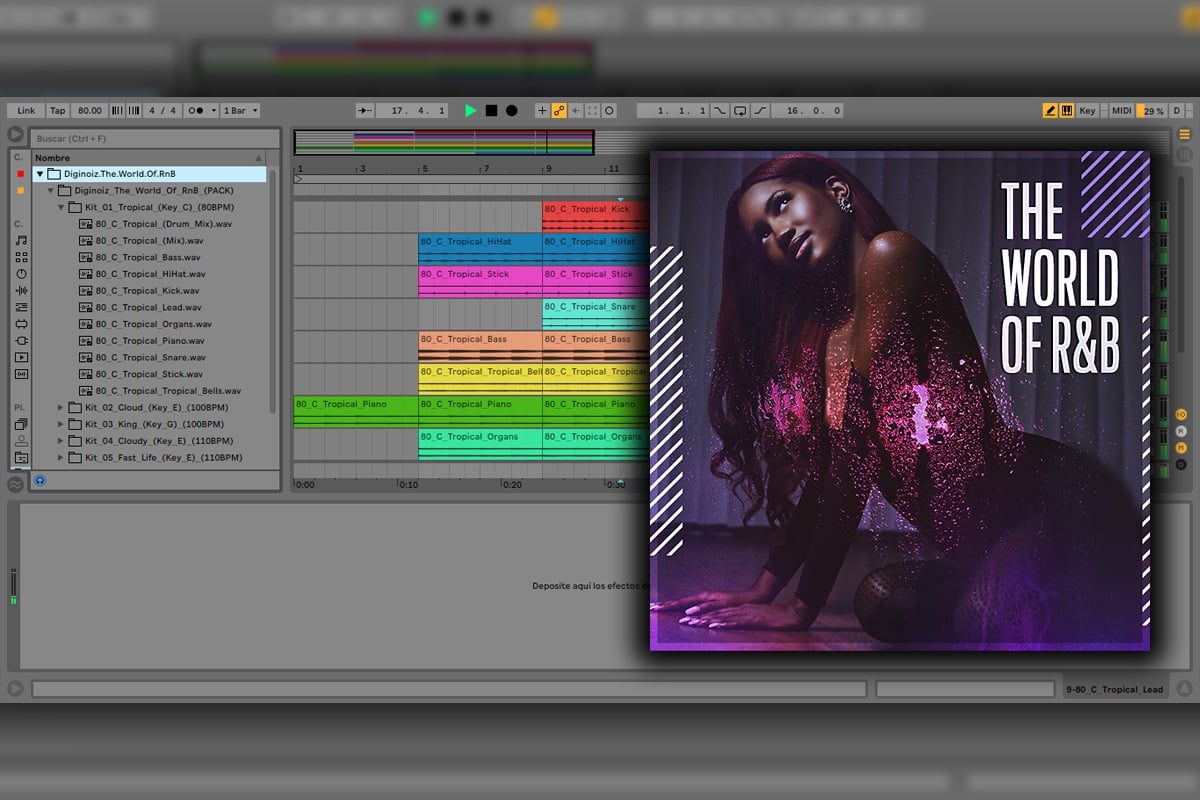Open the Sounds category in browser sidebar
1200x800 pixels.
tap(21, 240)
